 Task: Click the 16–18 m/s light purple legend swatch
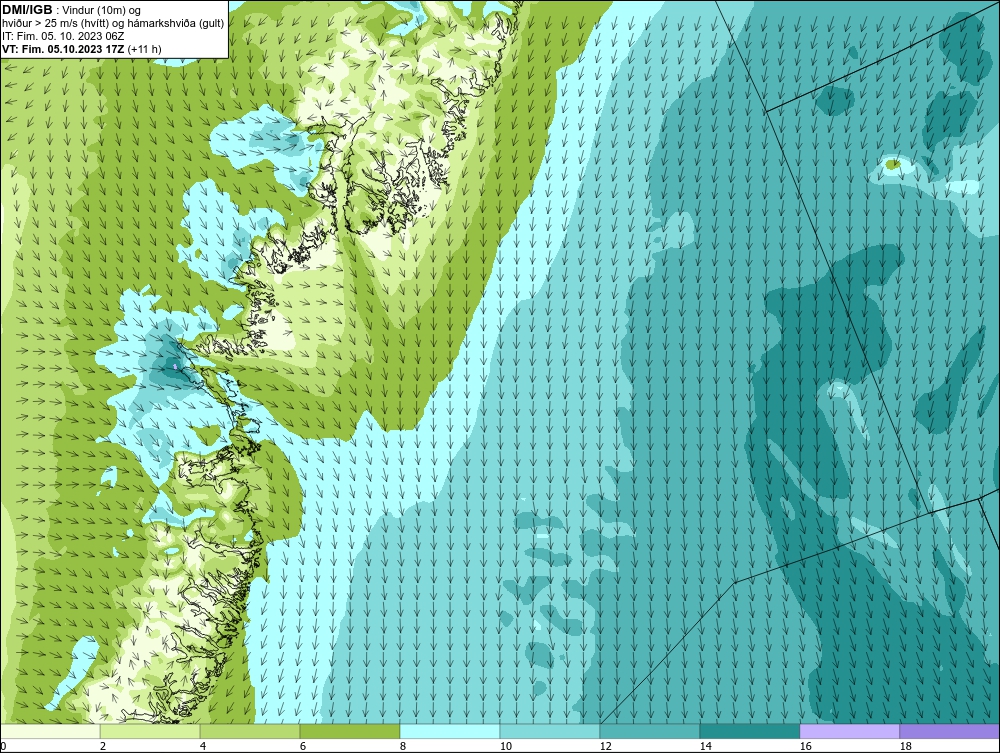coord(849,731)
